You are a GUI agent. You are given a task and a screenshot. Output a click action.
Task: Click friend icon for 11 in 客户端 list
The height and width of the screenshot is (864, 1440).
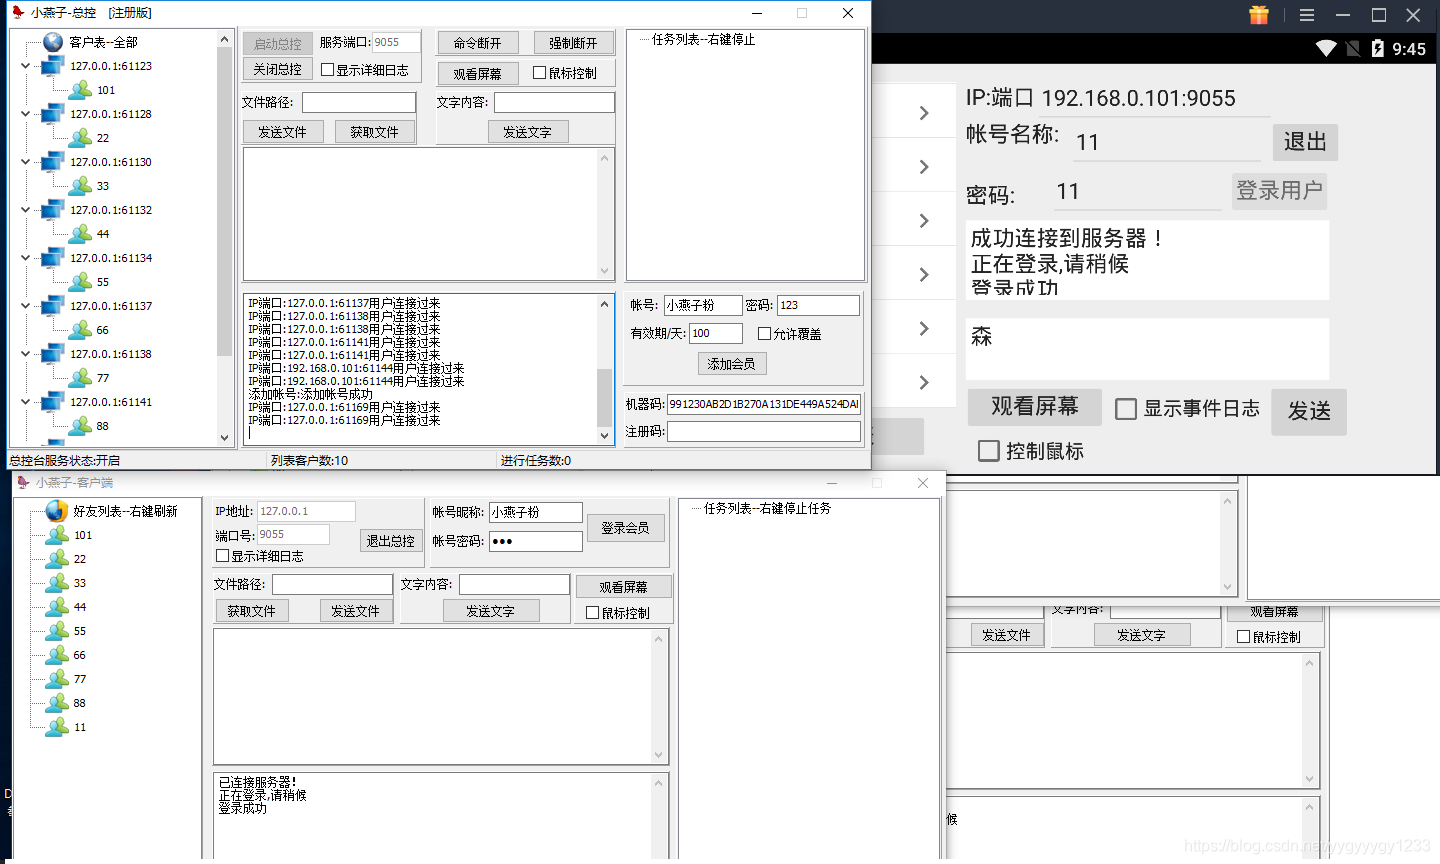coord(58,727)
